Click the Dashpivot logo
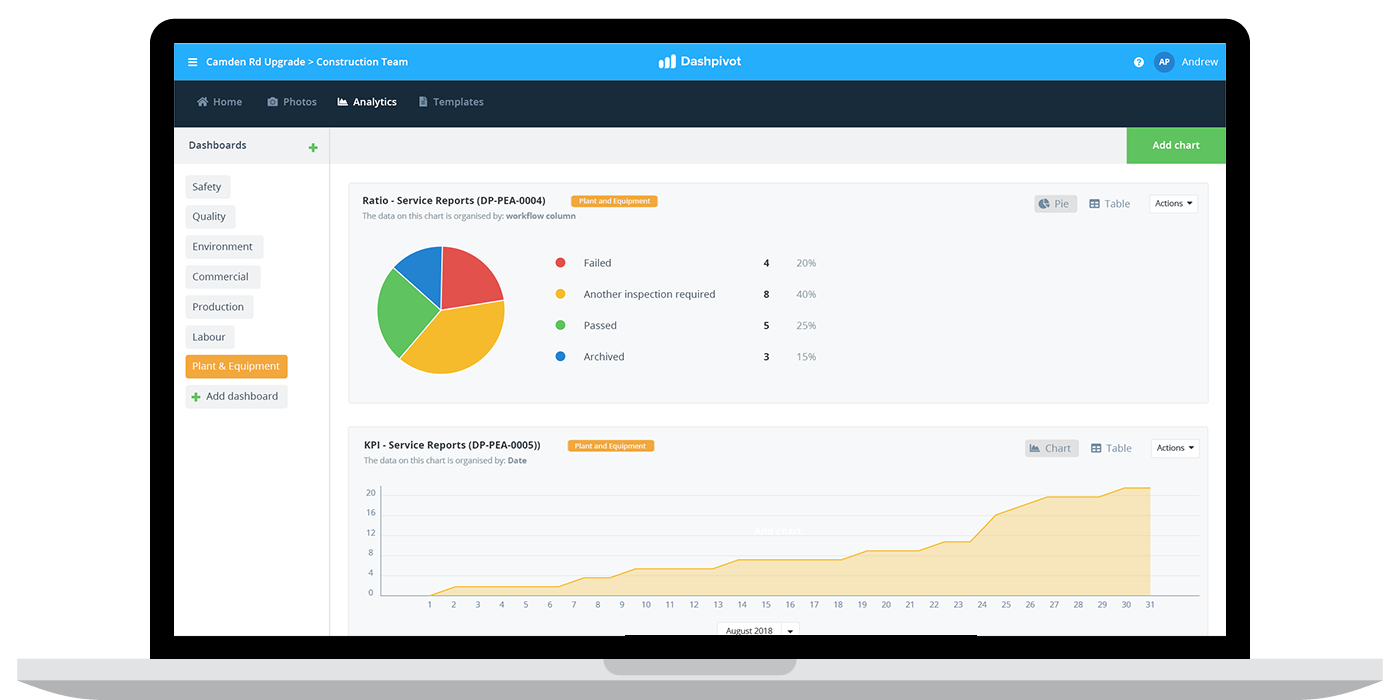 pyautogui.click(x=700, y=62)
